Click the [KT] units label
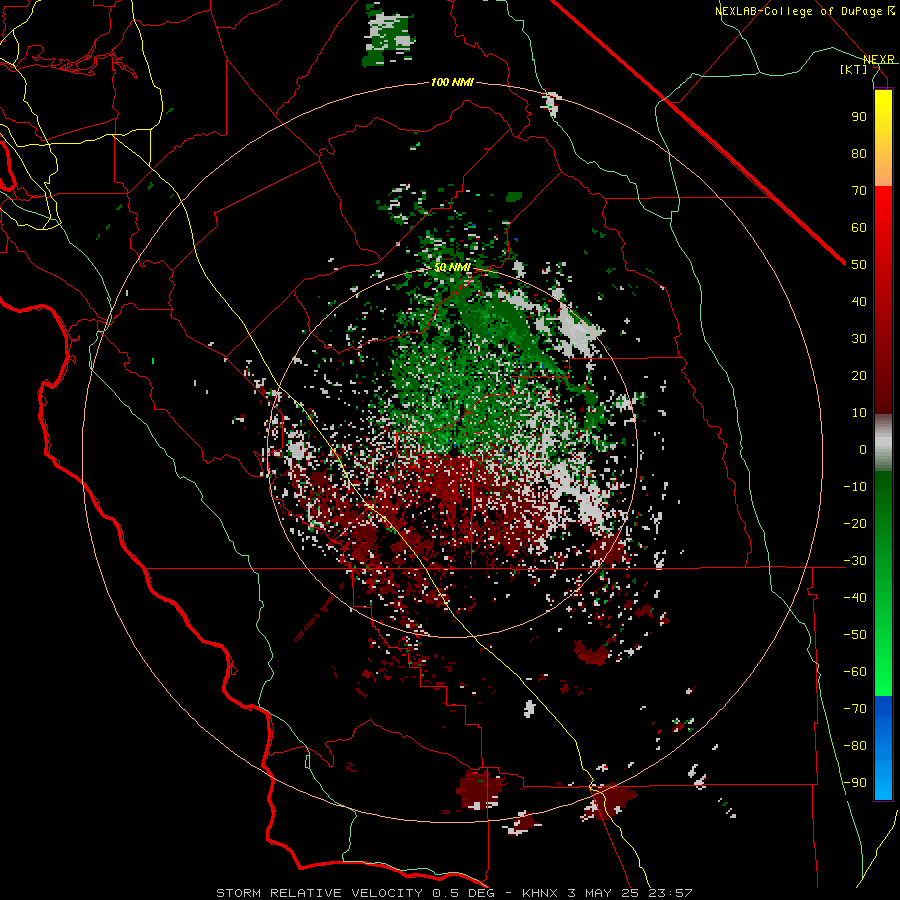 pyautogui.click(x=854, y=69)
